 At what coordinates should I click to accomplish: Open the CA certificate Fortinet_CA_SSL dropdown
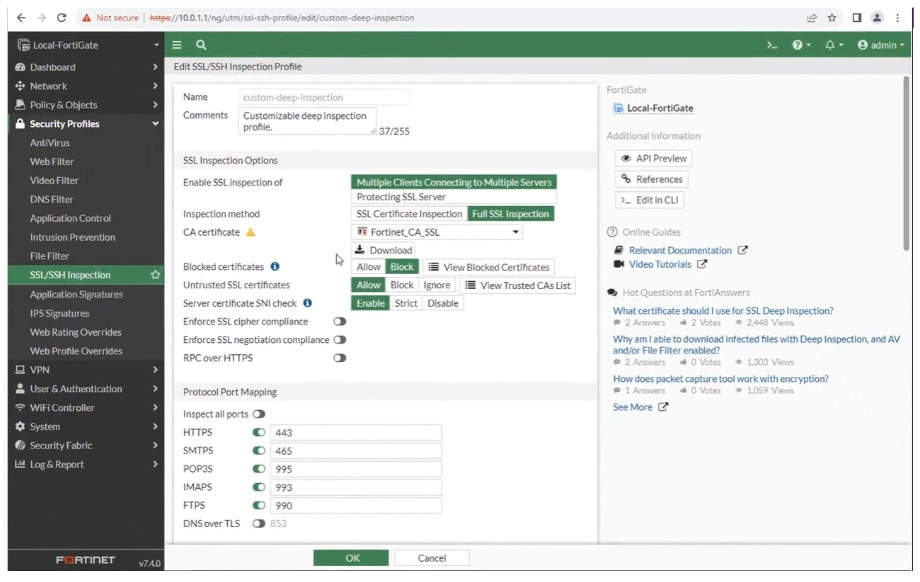point(437,232)
